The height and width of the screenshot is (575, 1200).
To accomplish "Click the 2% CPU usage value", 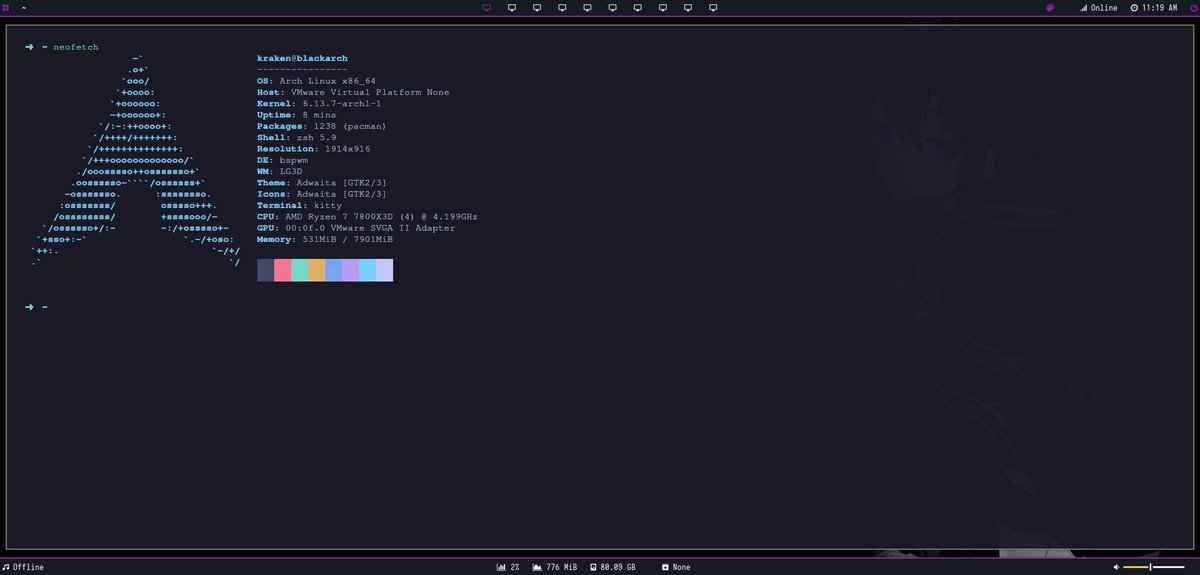I will (514, 567).
